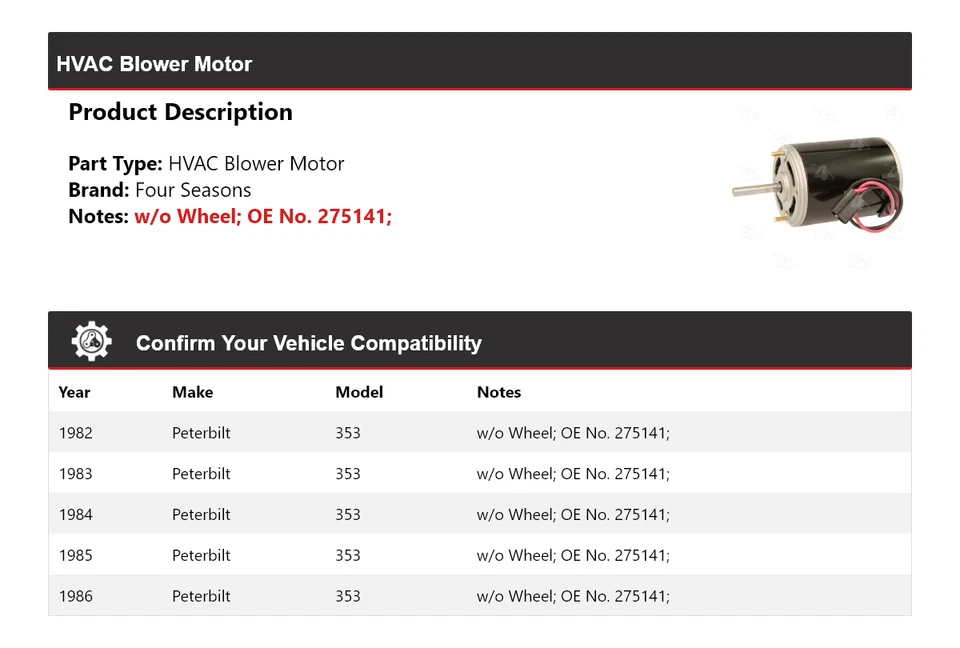This screenshot has width=960, height=648.
Task: Click Peterbilt in the 1982 row
Action: tap(201, 433)
